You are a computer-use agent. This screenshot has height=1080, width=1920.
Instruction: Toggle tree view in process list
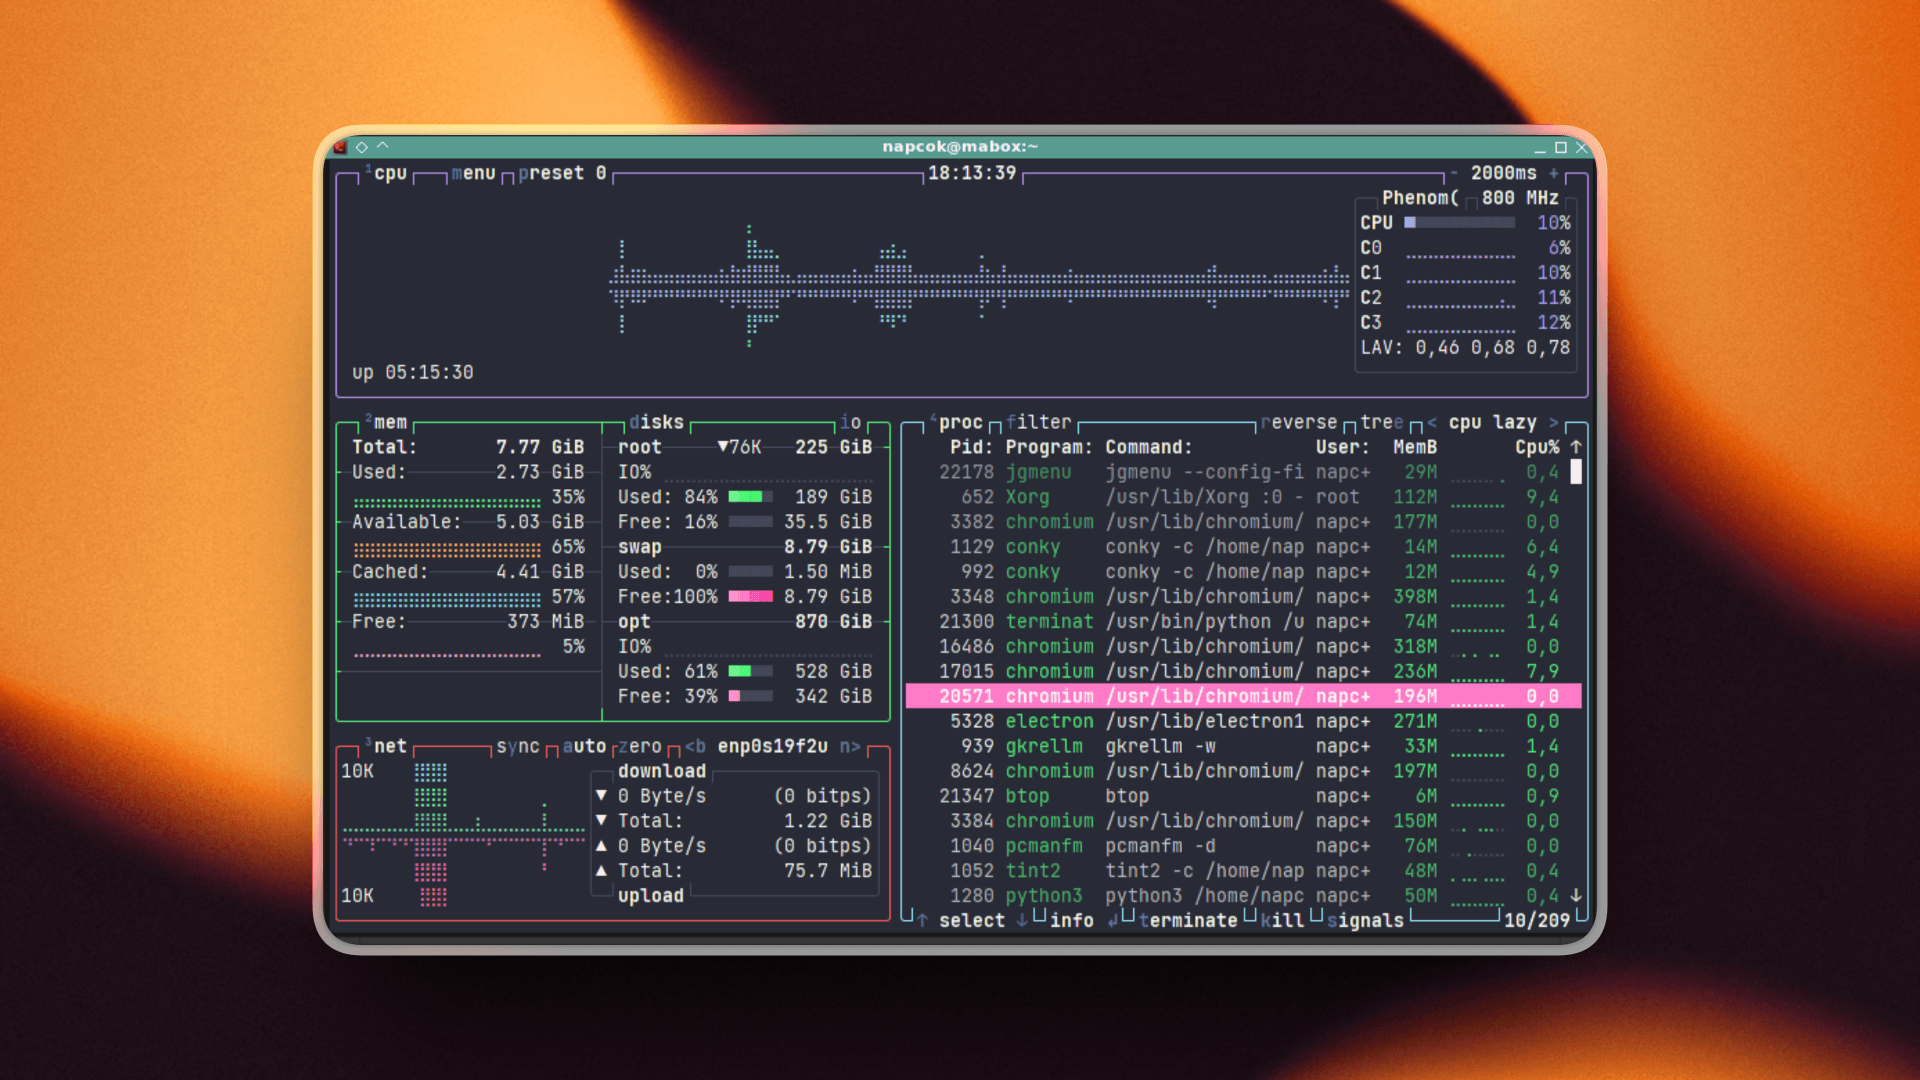(1381, 423)
